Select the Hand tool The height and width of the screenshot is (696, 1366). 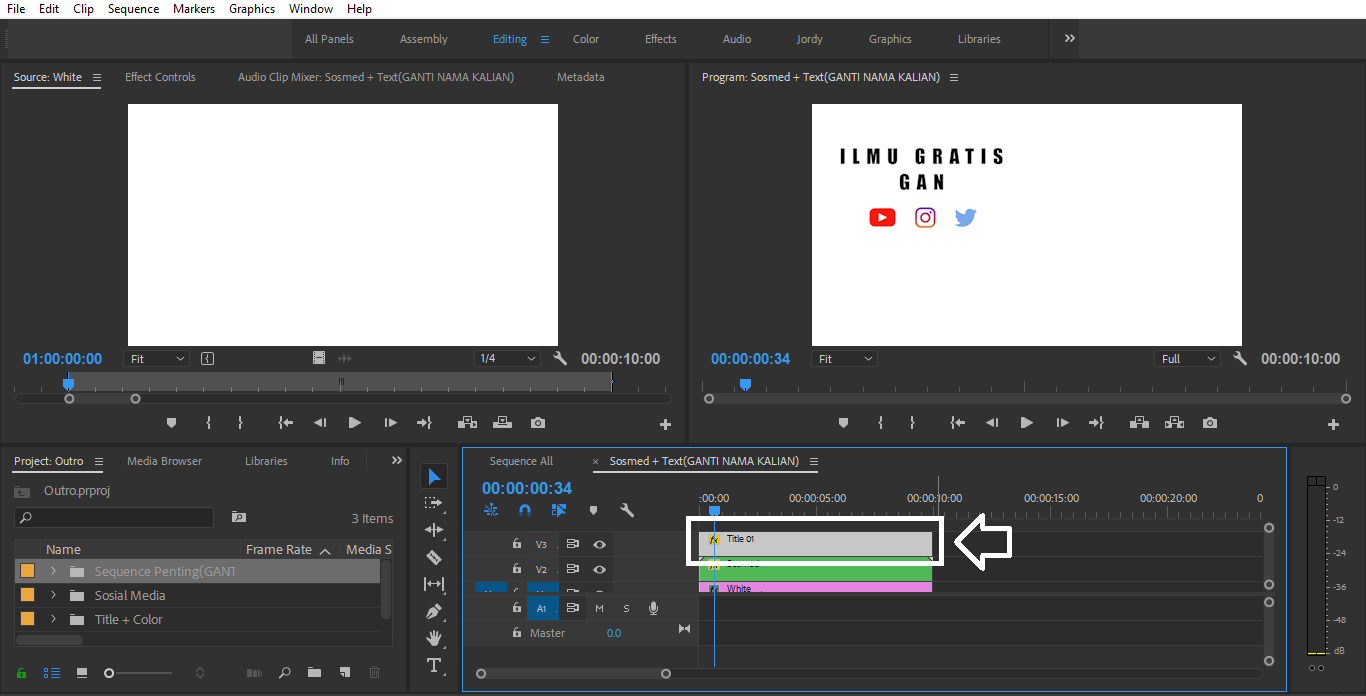click(434, 638)
